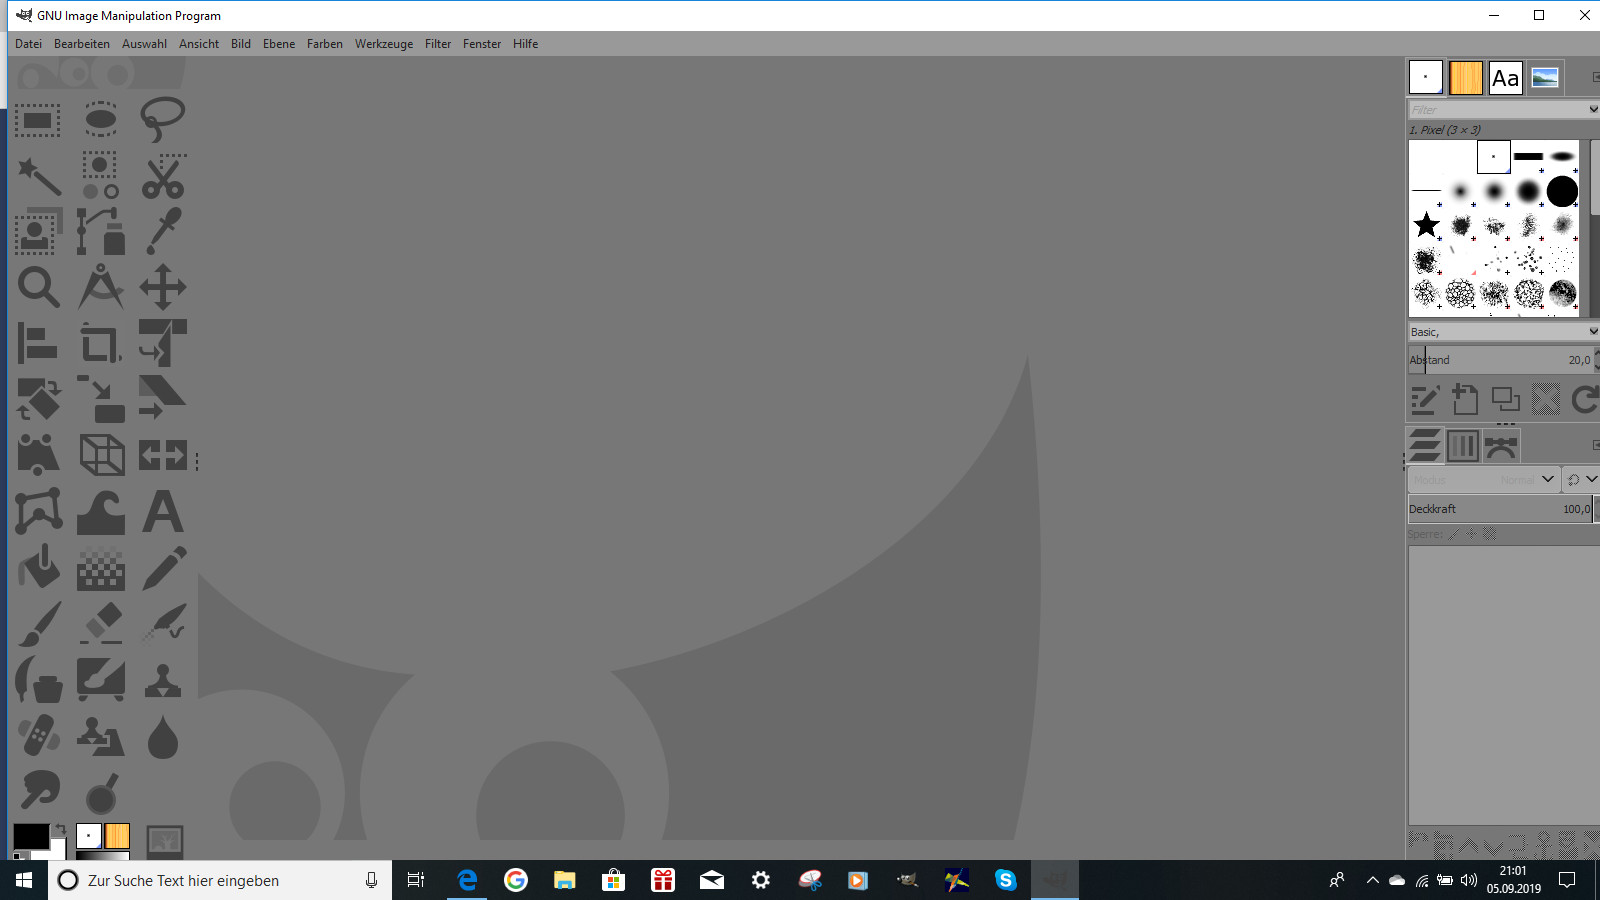The image size is (1600, 900).
Task: Activate the Zoom magnifier tool
Action: 38,288
